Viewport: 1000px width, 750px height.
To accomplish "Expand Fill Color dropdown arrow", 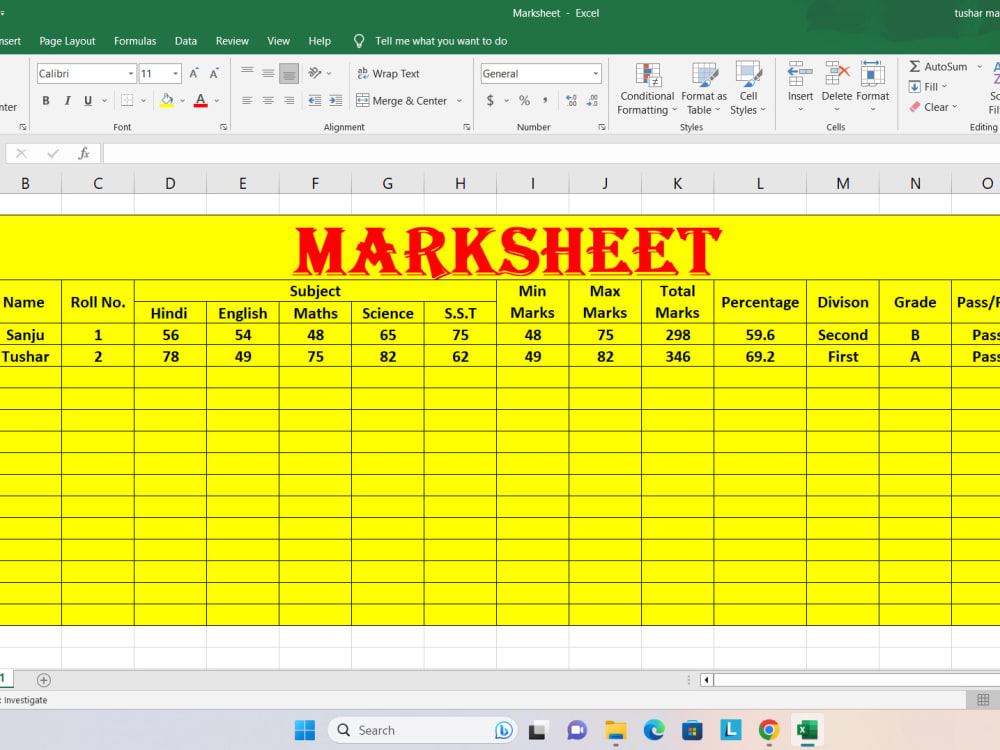I will (182, 101).
